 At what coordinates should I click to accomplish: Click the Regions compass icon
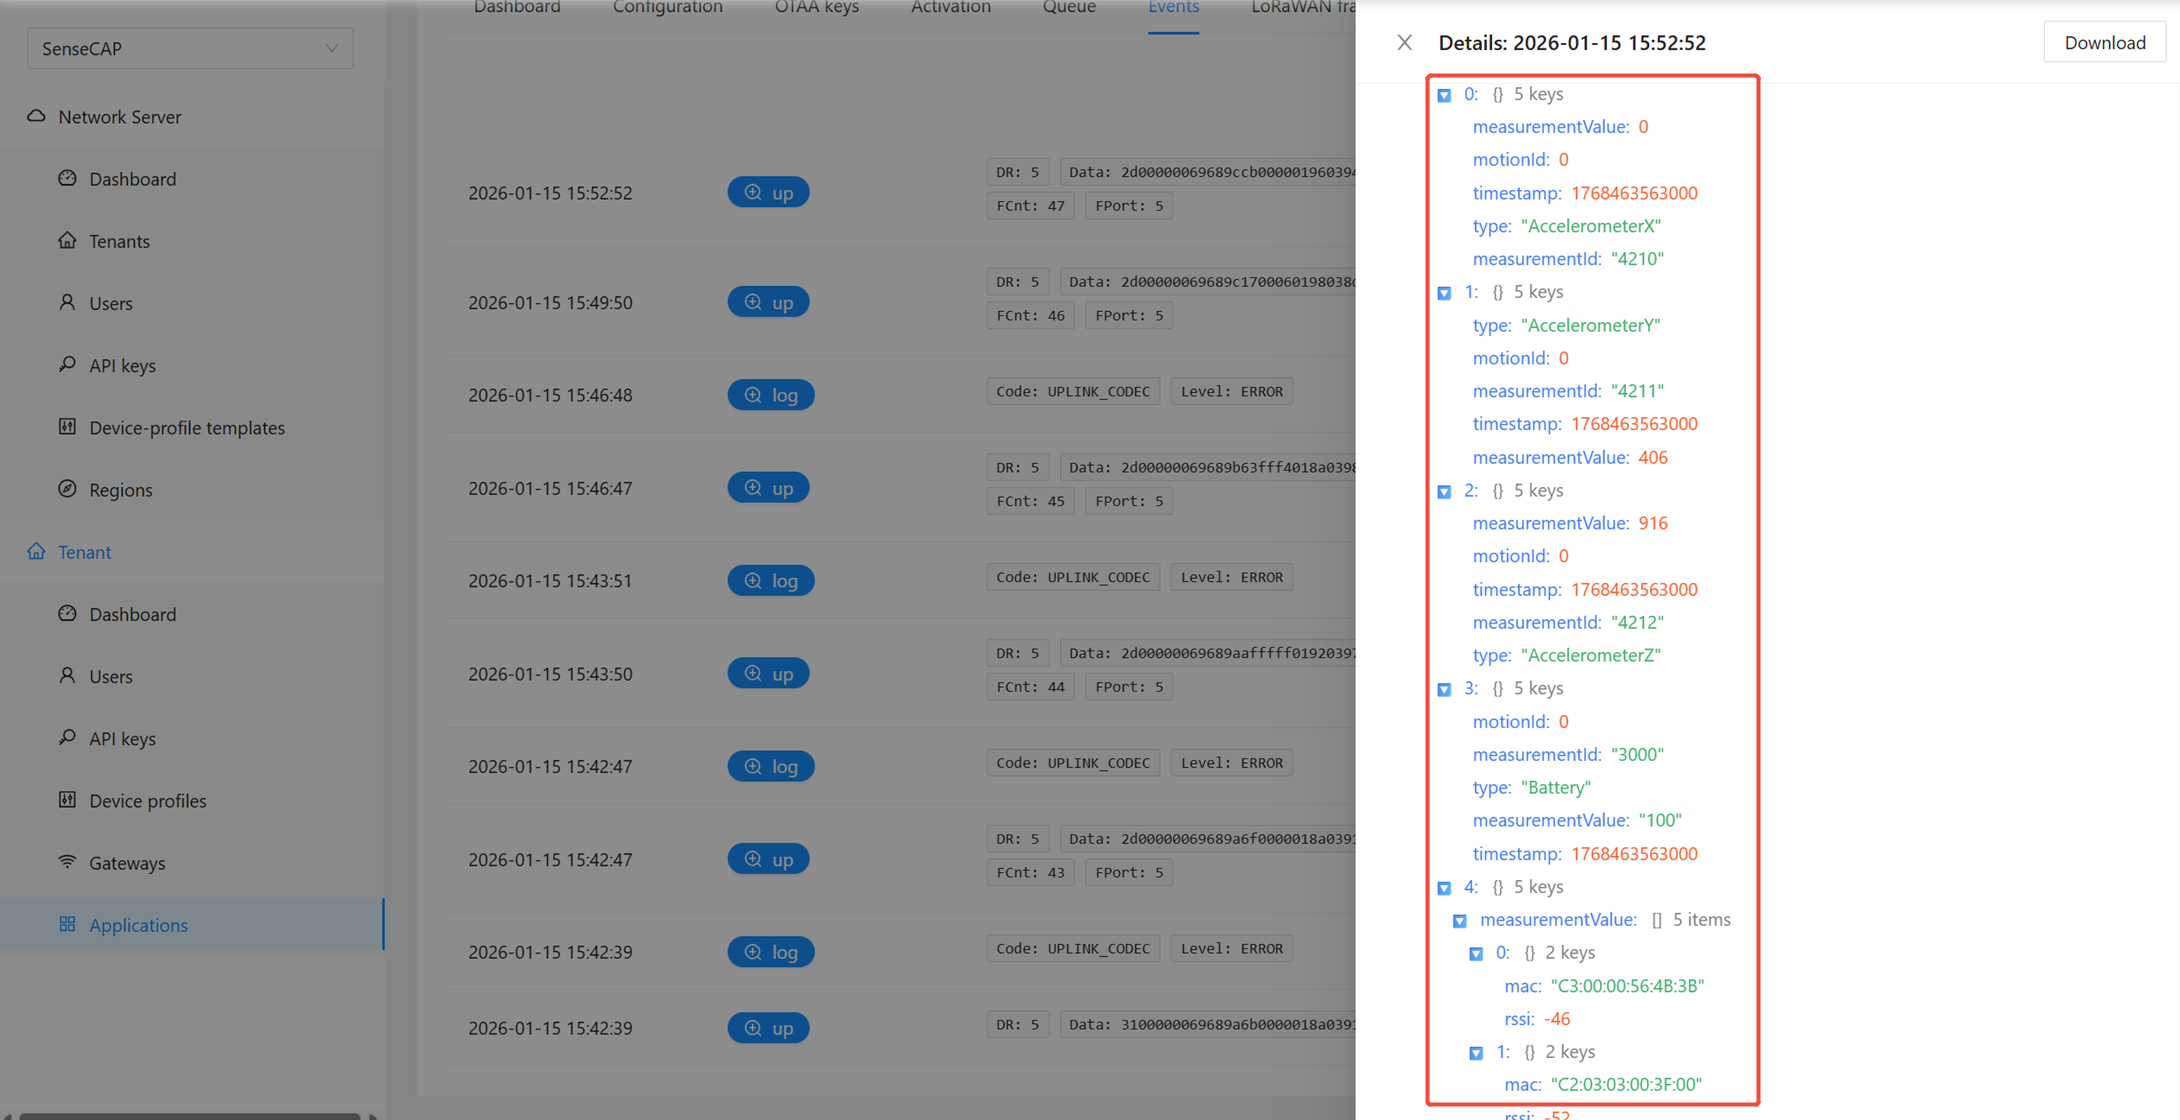point(67,489)
